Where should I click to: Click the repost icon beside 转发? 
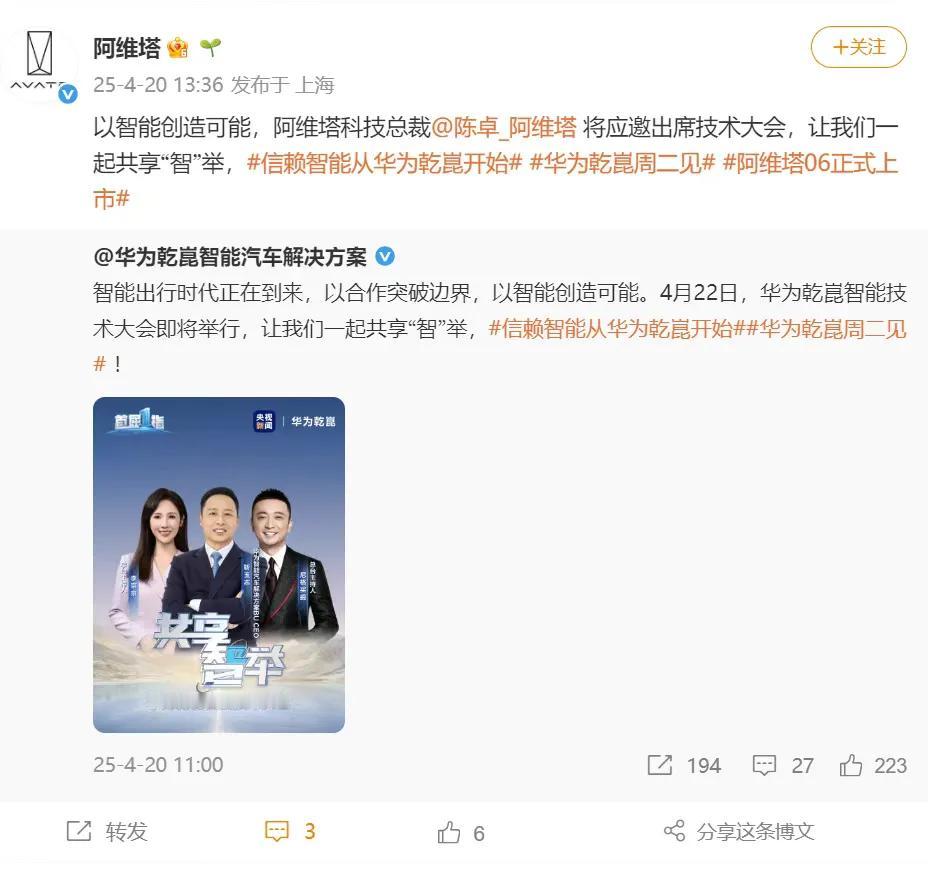(79, 831)
